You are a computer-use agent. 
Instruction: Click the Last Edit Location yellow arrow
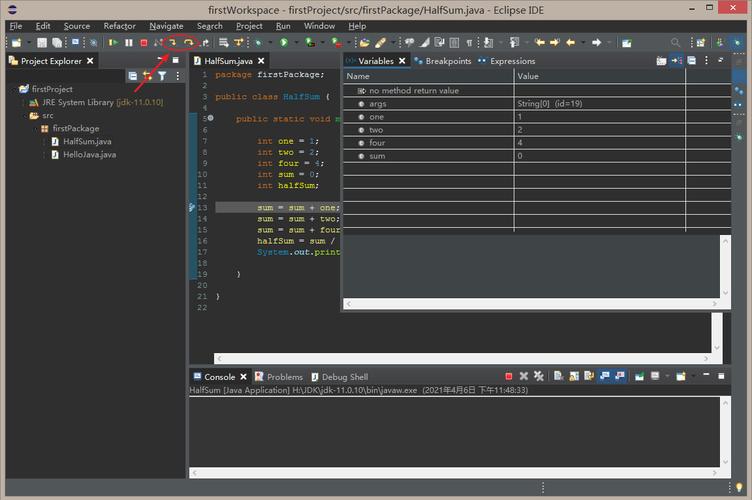(x=540, y=43)
